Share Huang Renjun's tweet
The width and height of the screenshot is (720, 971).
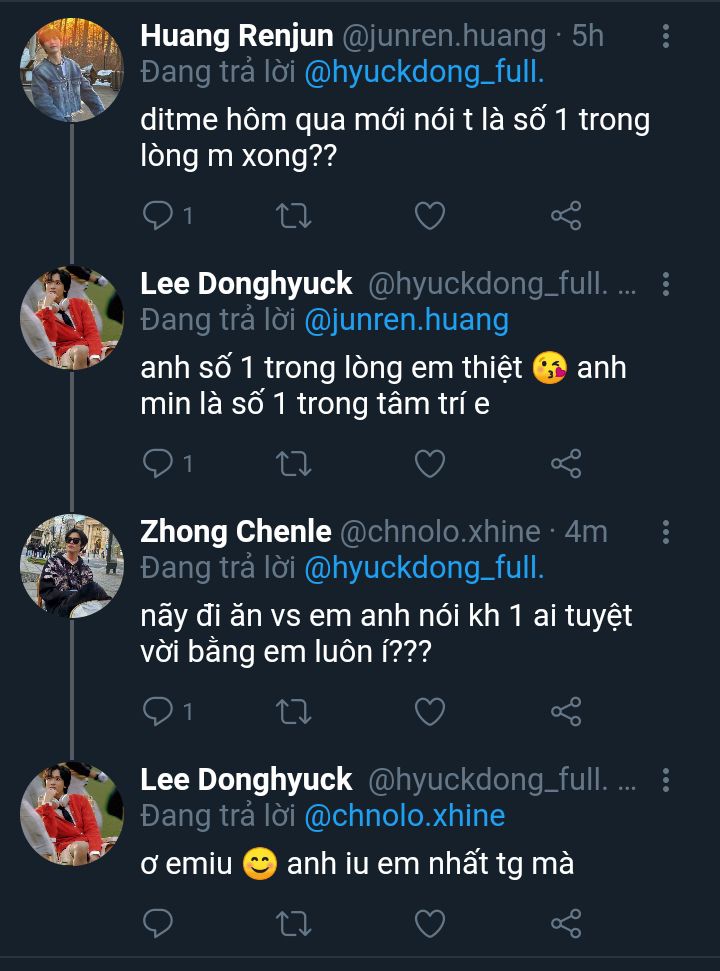(566, 215)
